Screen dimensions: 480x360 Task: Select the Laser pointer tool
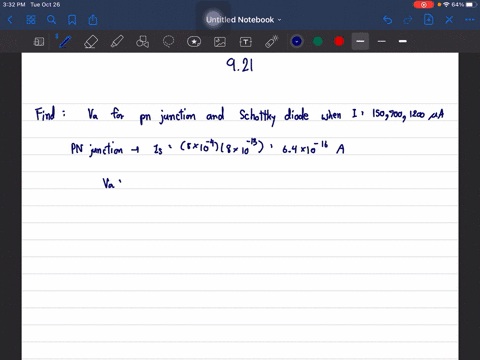[272, 42]
